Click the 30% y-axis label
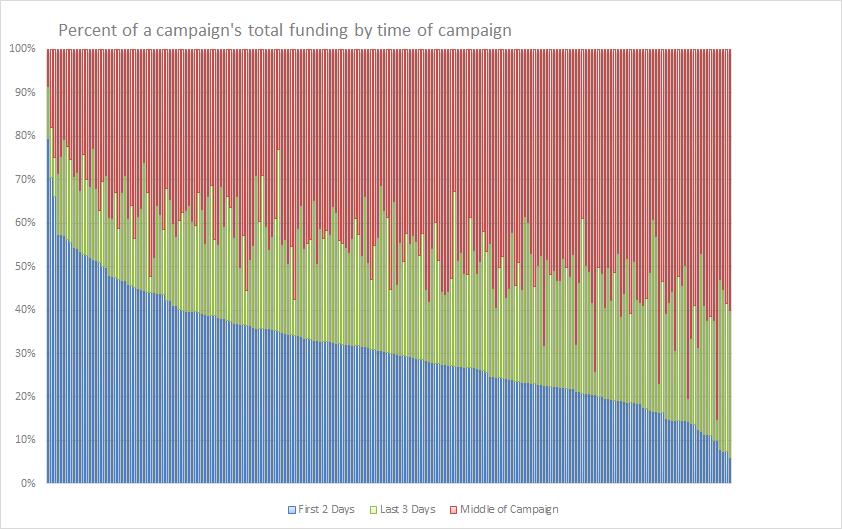 click(24, 353)
